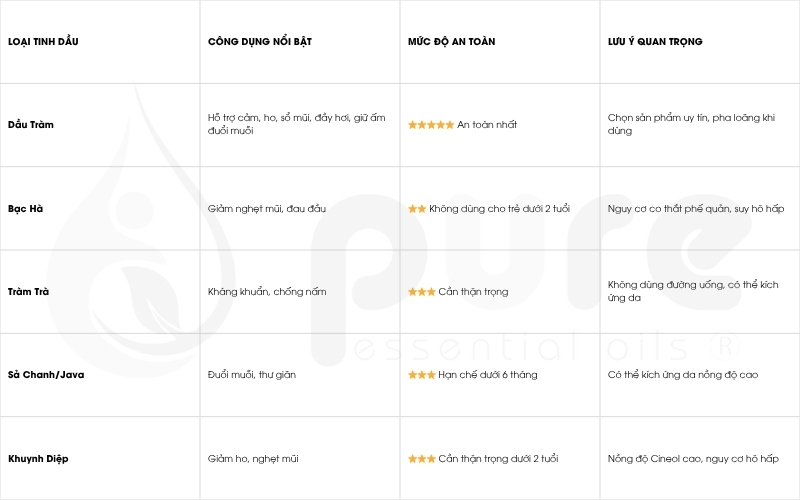The width and height of the screenshot is (800, 500).
Task: Click the star rating for Khuynh Diệp
Action: [x=421, y=459]
